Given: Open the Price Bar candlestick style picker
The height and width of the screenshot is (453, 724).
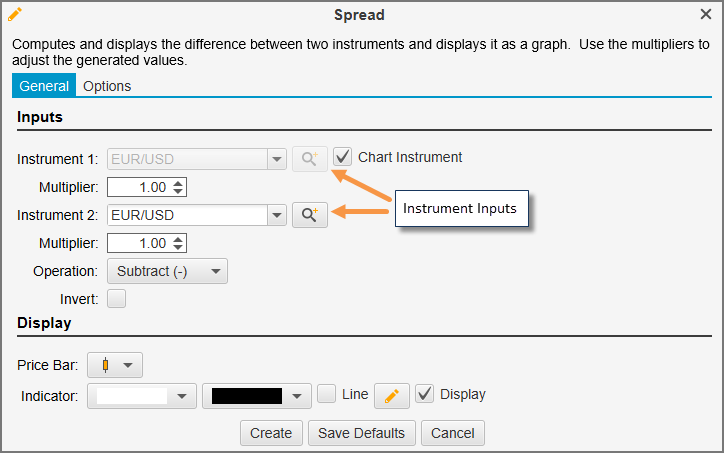Looking at the screenshot, I should pyautogui.click(x=115, y=365).
